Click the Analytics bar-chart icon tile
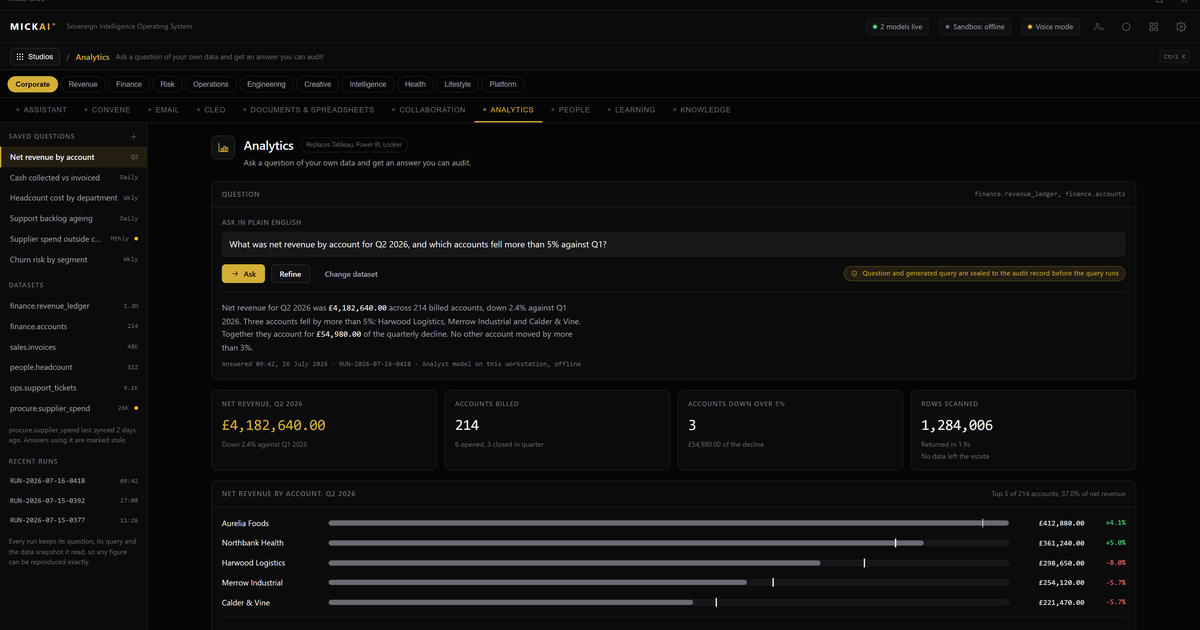The image size is (1200, 630). (x=223, y=148)
